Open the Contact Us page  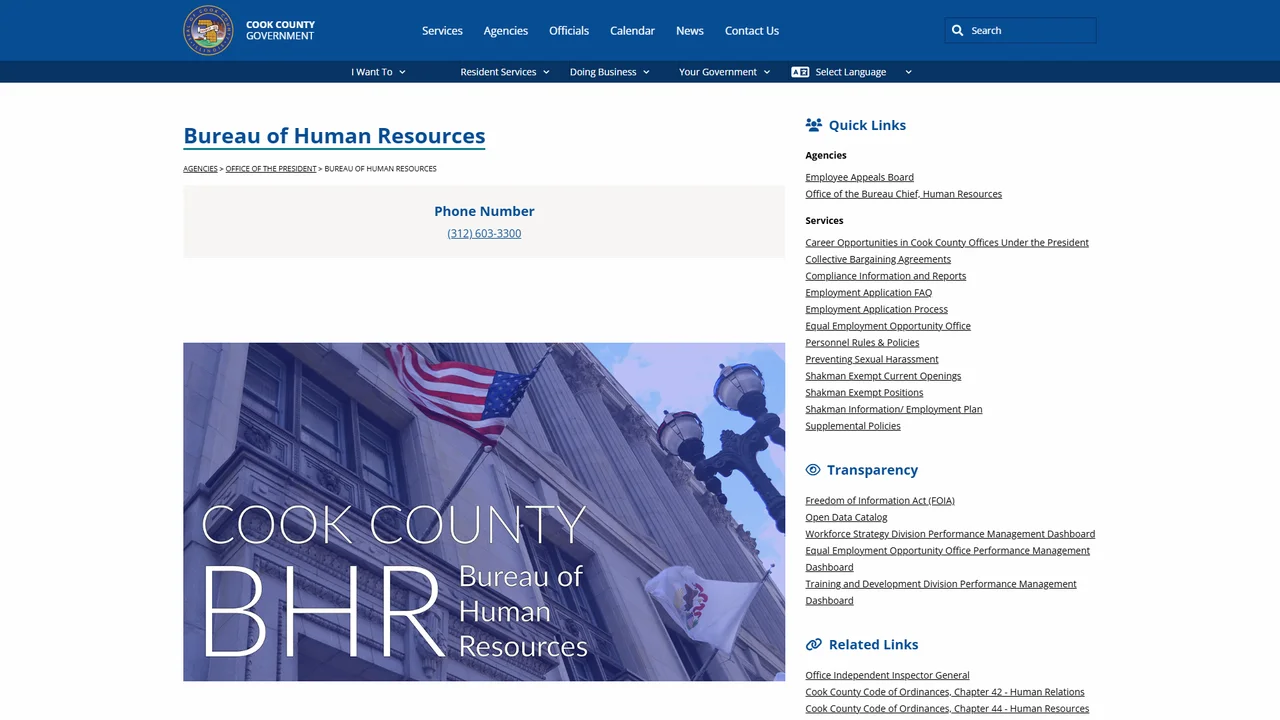[x=752, y=30]
